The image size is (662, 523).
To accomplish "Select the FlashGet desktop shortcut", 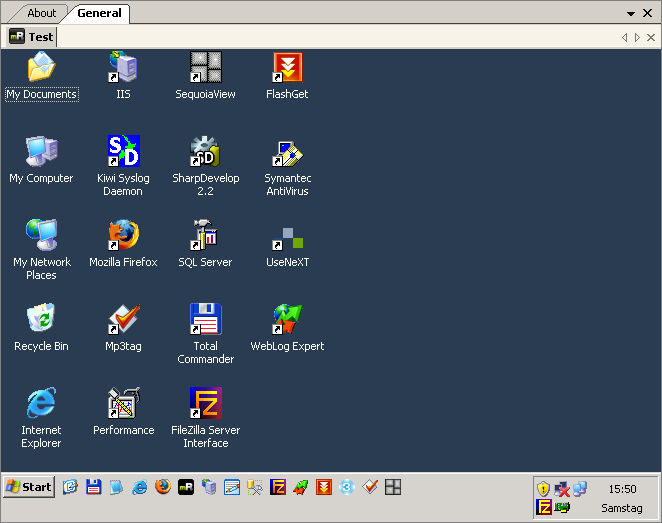I will tap(287, 76).
